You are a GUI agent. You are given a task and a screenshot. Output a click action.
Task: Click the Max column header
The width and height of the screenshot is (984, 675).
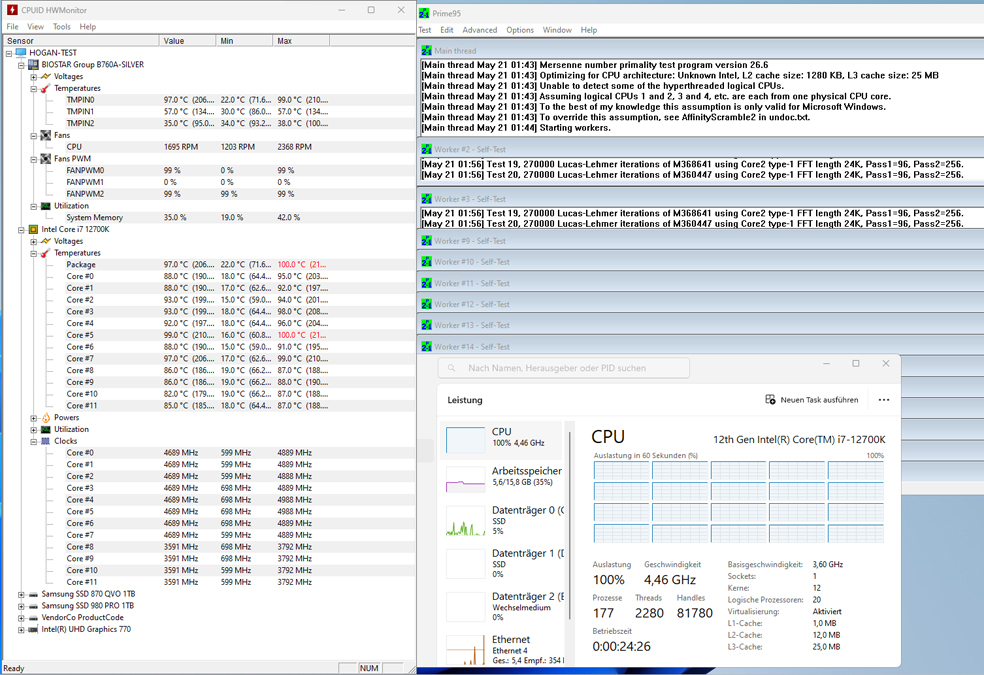(x=301, y=41)
